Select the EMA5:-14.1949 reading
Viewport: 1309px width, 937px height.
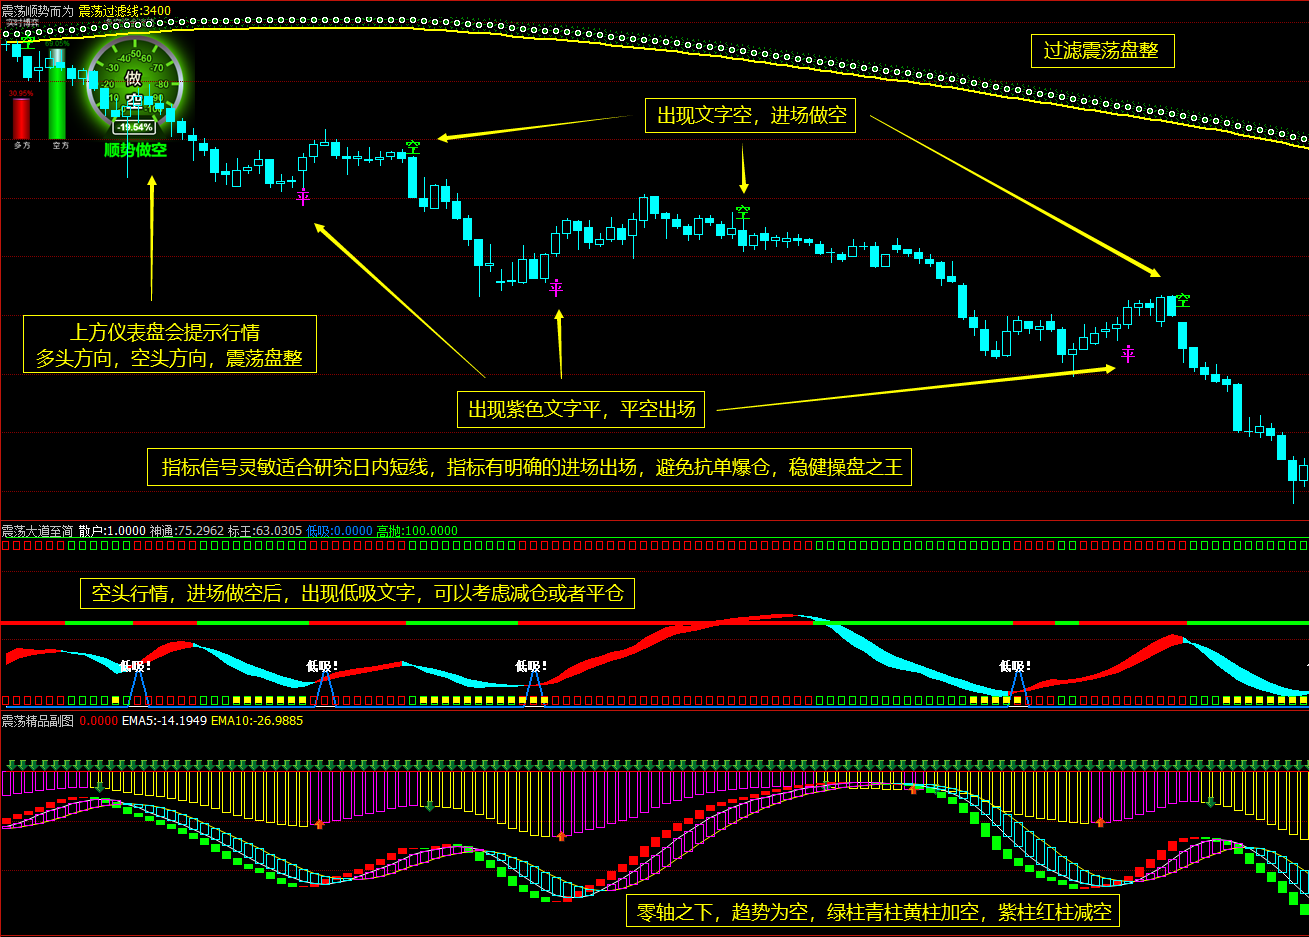click(164, 720)
